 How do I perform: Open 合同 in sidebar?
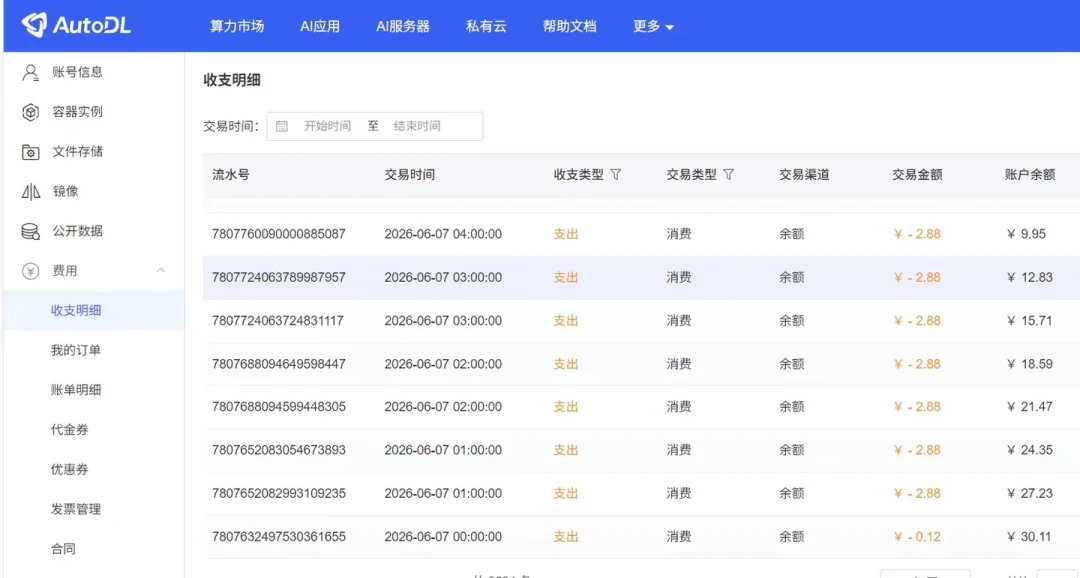tap(63, 549)
